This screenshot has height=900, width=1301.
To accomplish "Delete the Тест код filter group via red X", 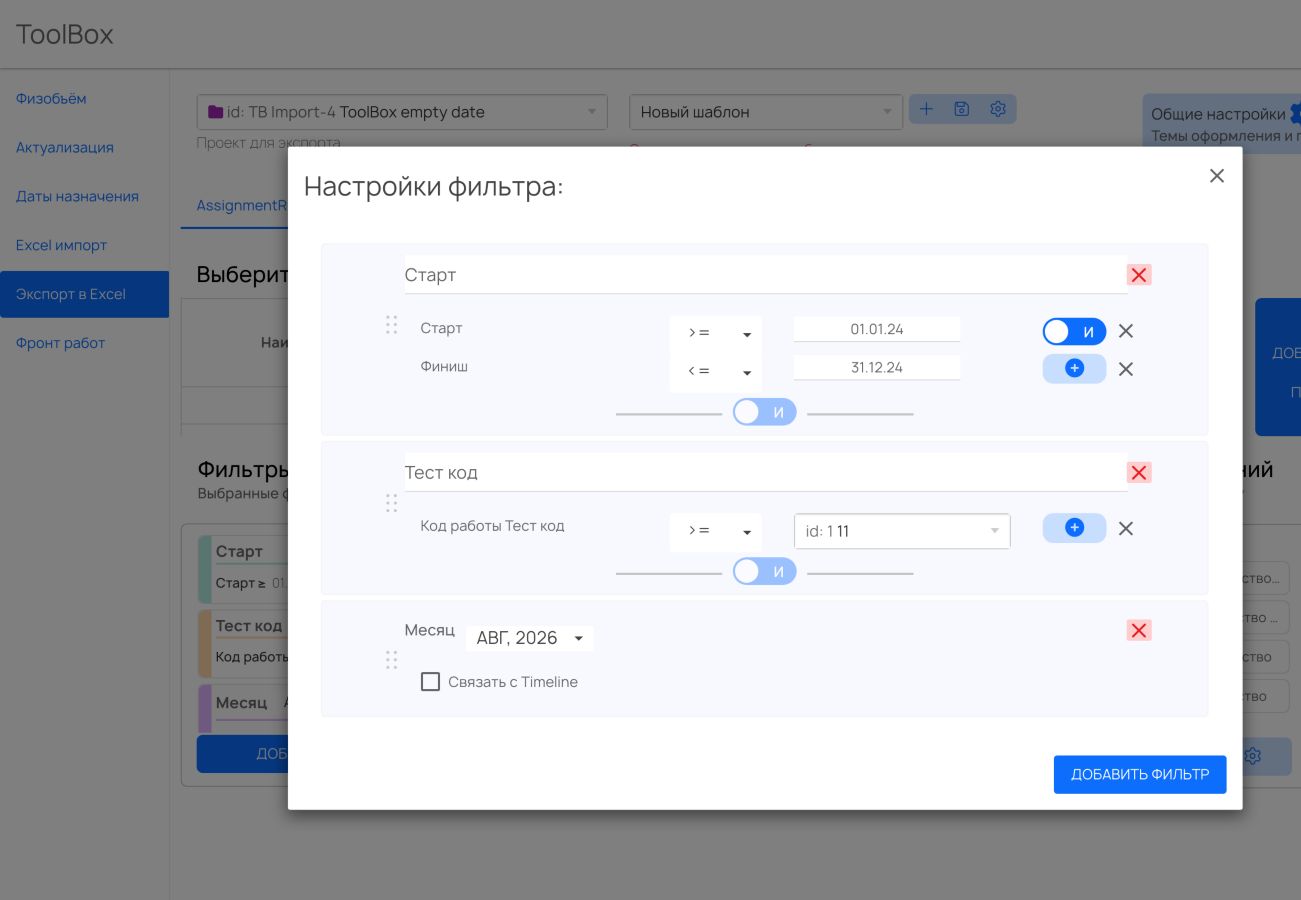I will (x=1139, y=473).
